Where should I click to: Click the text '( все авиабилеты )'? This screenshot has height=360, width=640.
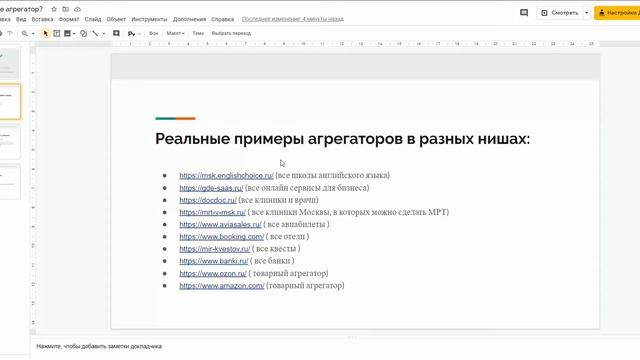296,224
